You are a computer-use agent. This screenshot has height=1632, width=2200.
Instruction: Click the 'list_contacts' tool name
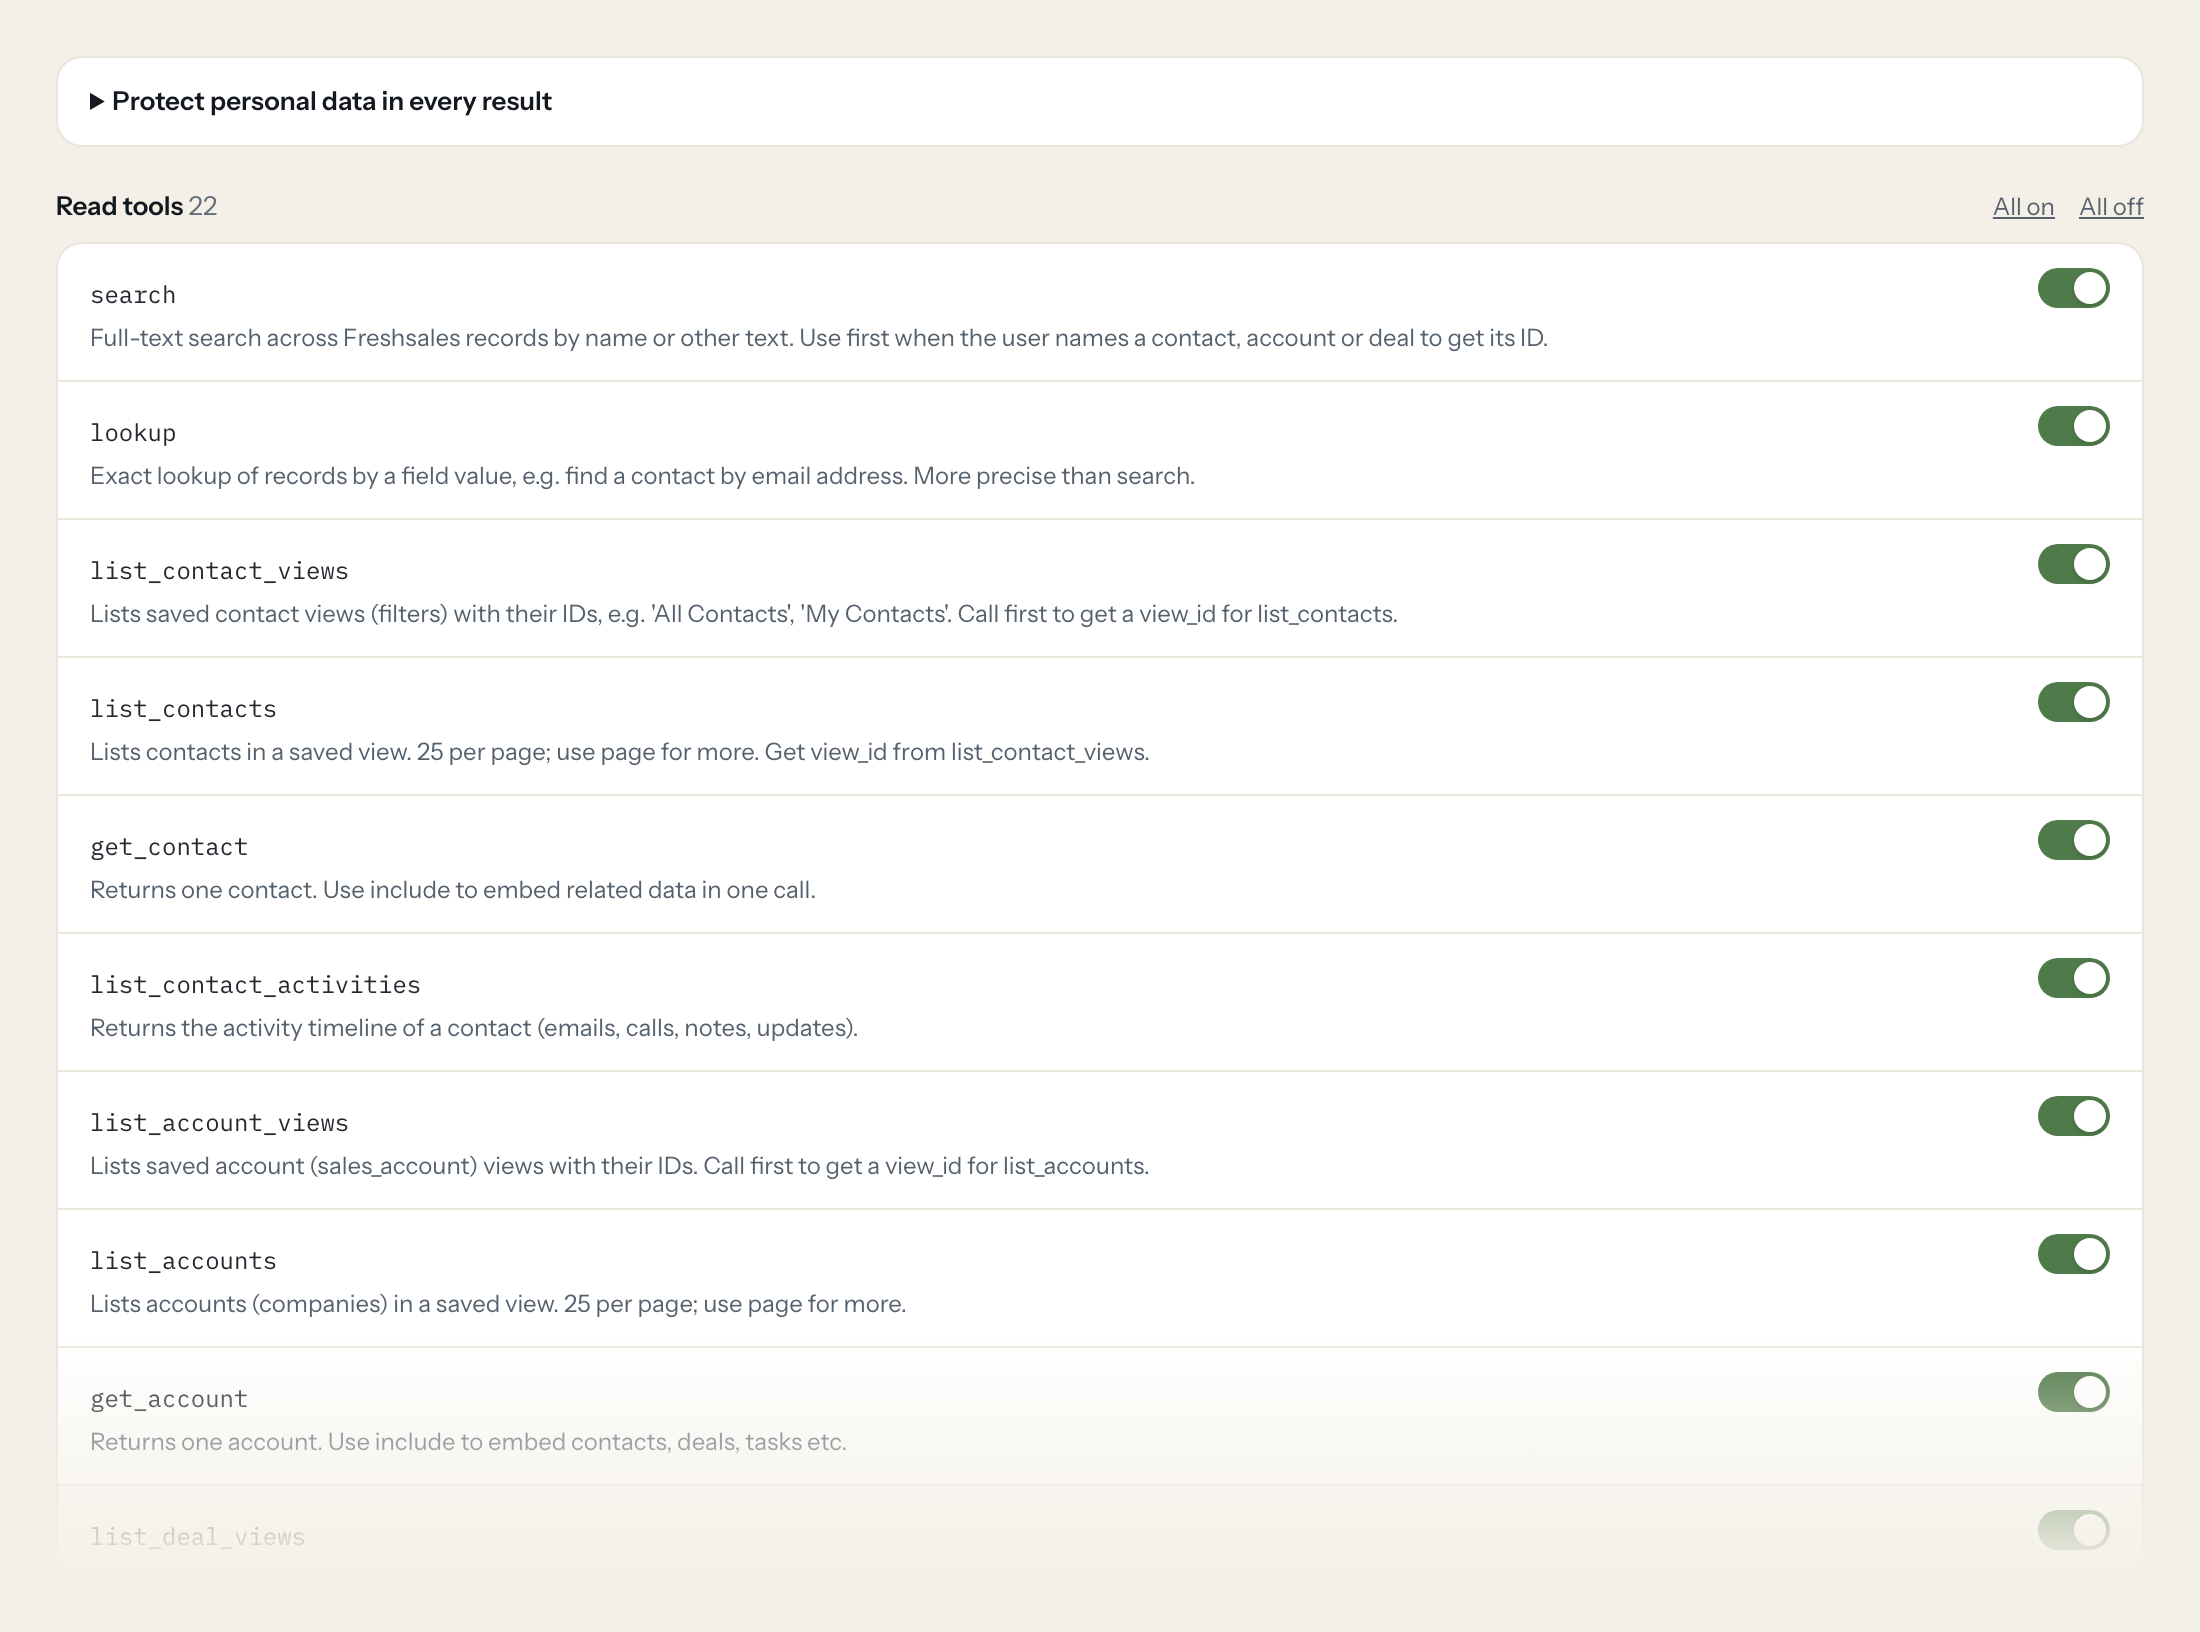[183, 709]
